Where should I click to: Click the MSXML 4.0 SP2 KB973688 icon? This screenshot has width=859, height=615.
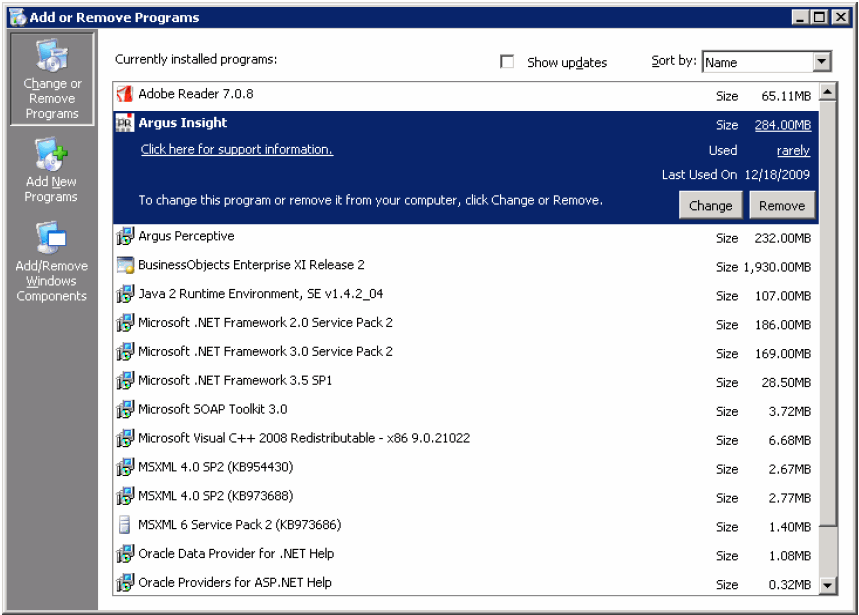tap(125, 496)
